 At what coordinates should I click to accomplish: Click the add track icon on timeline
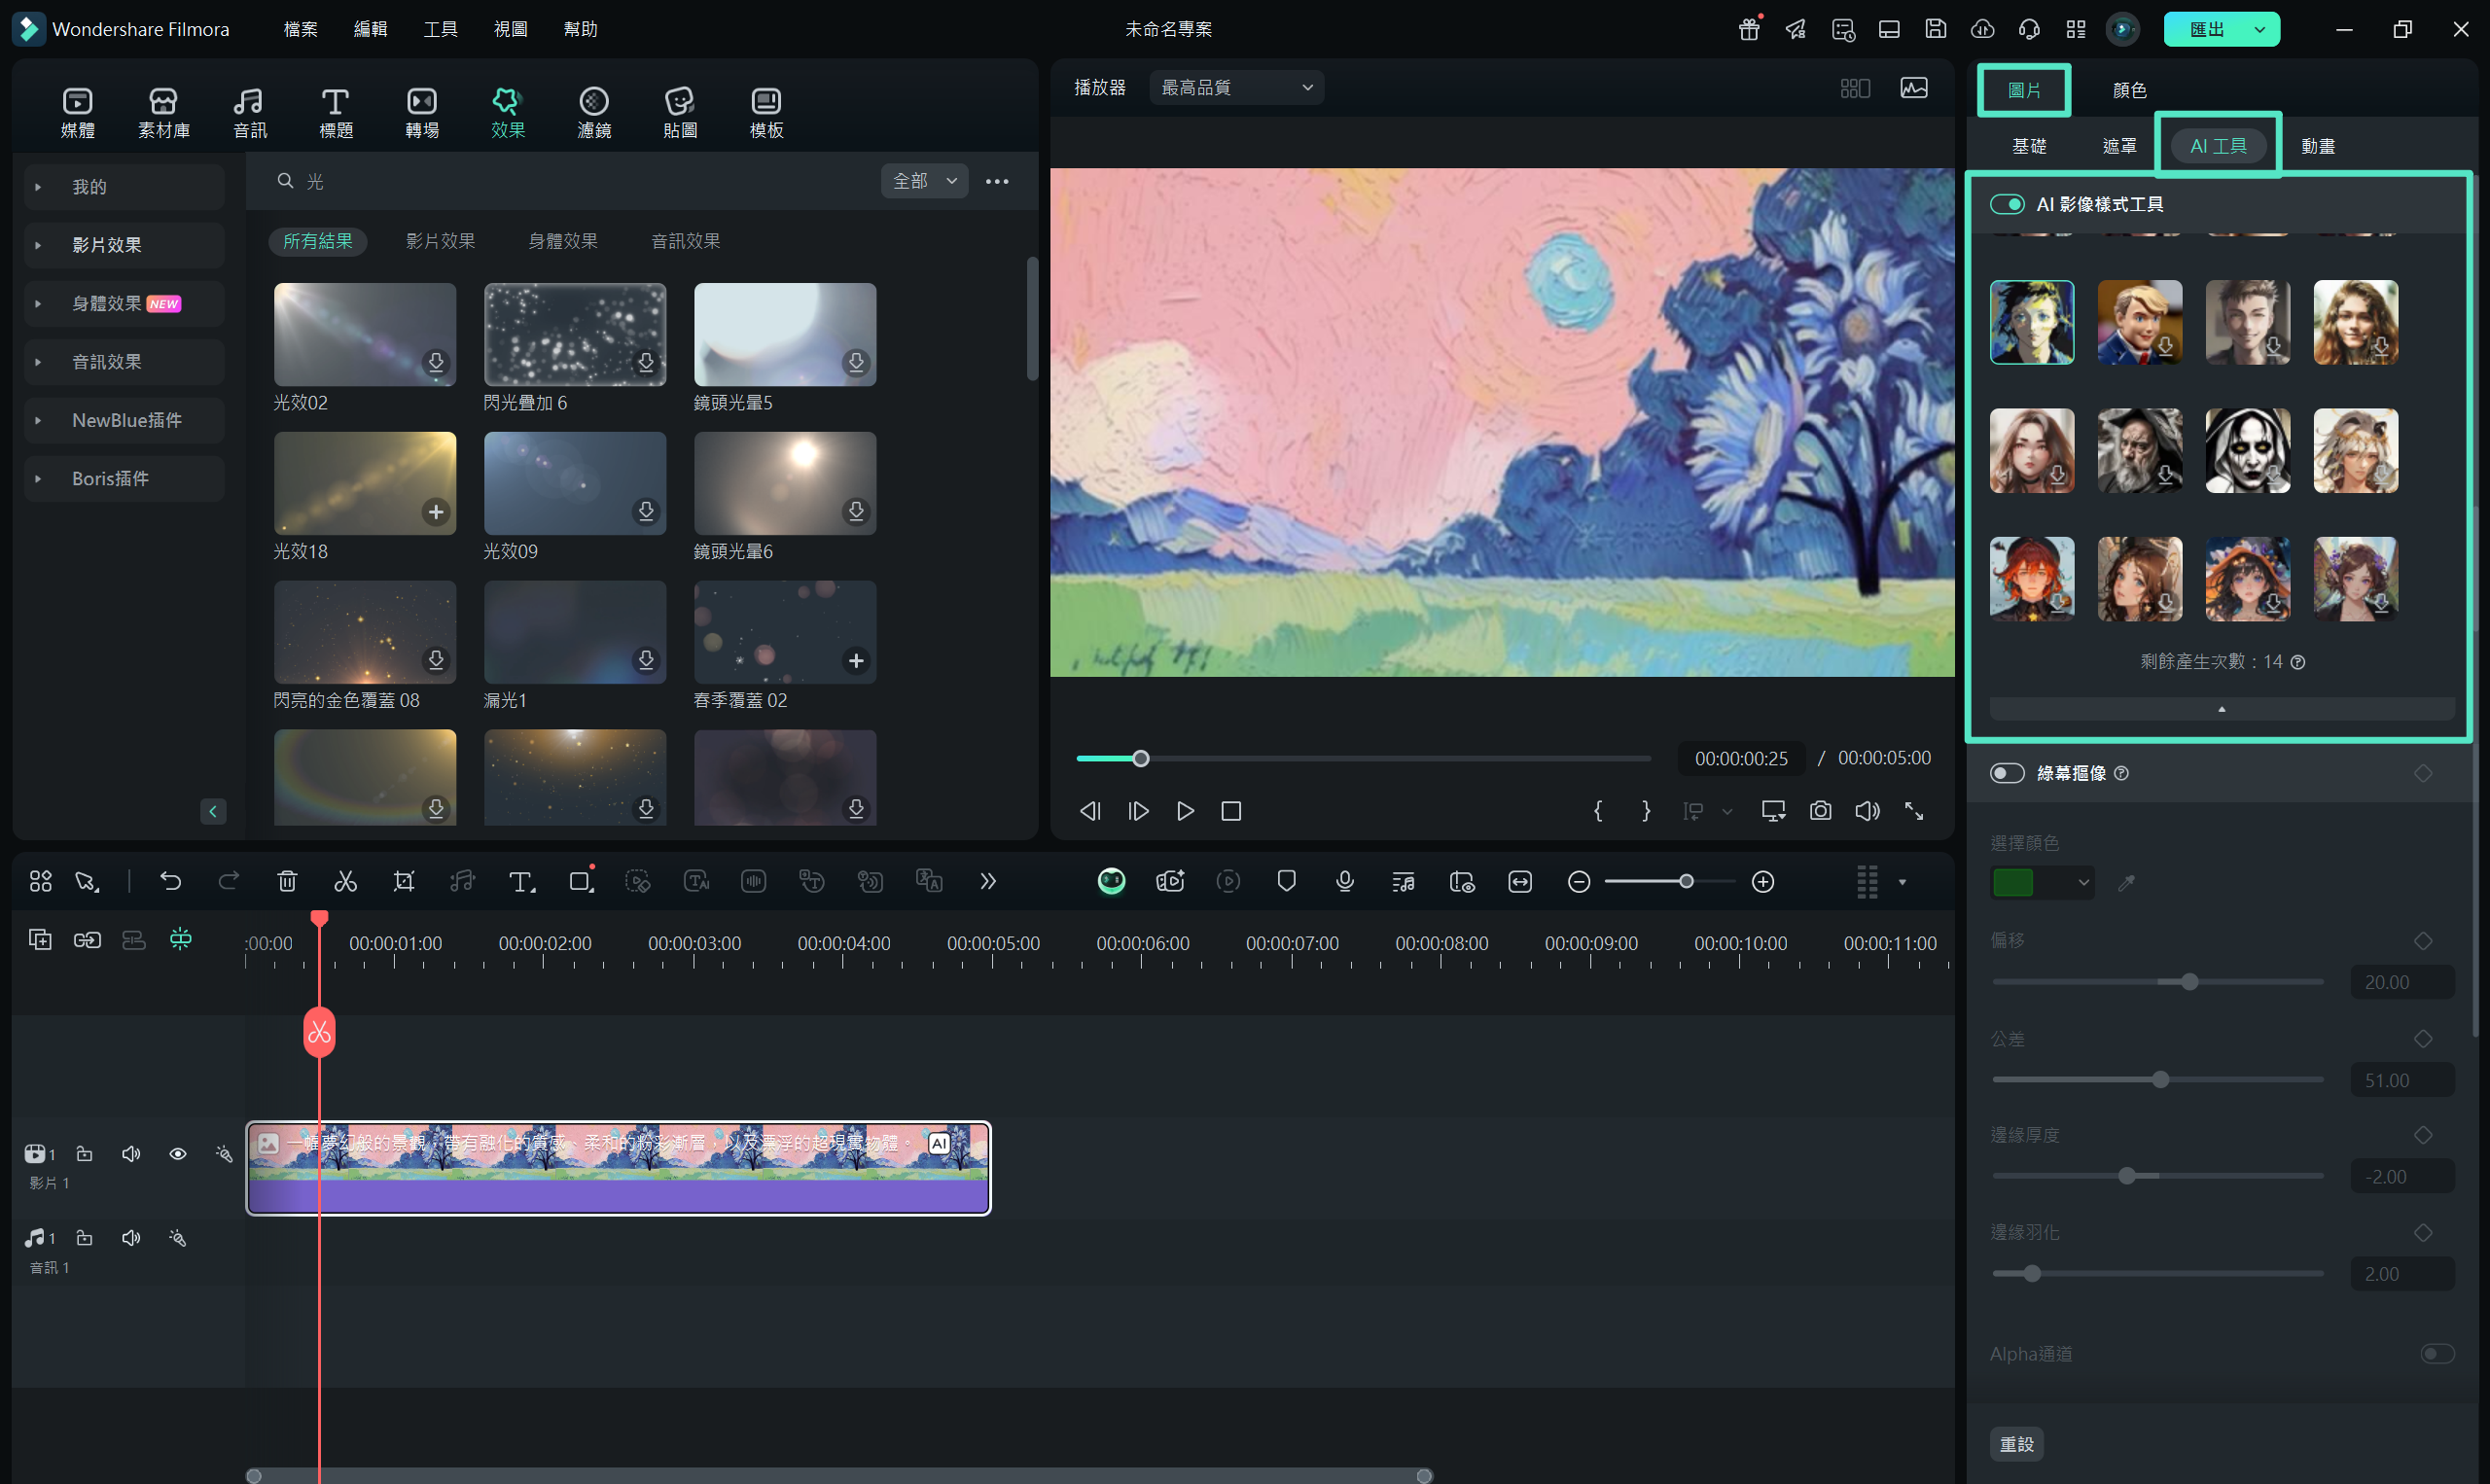click(x=40, y=939)
